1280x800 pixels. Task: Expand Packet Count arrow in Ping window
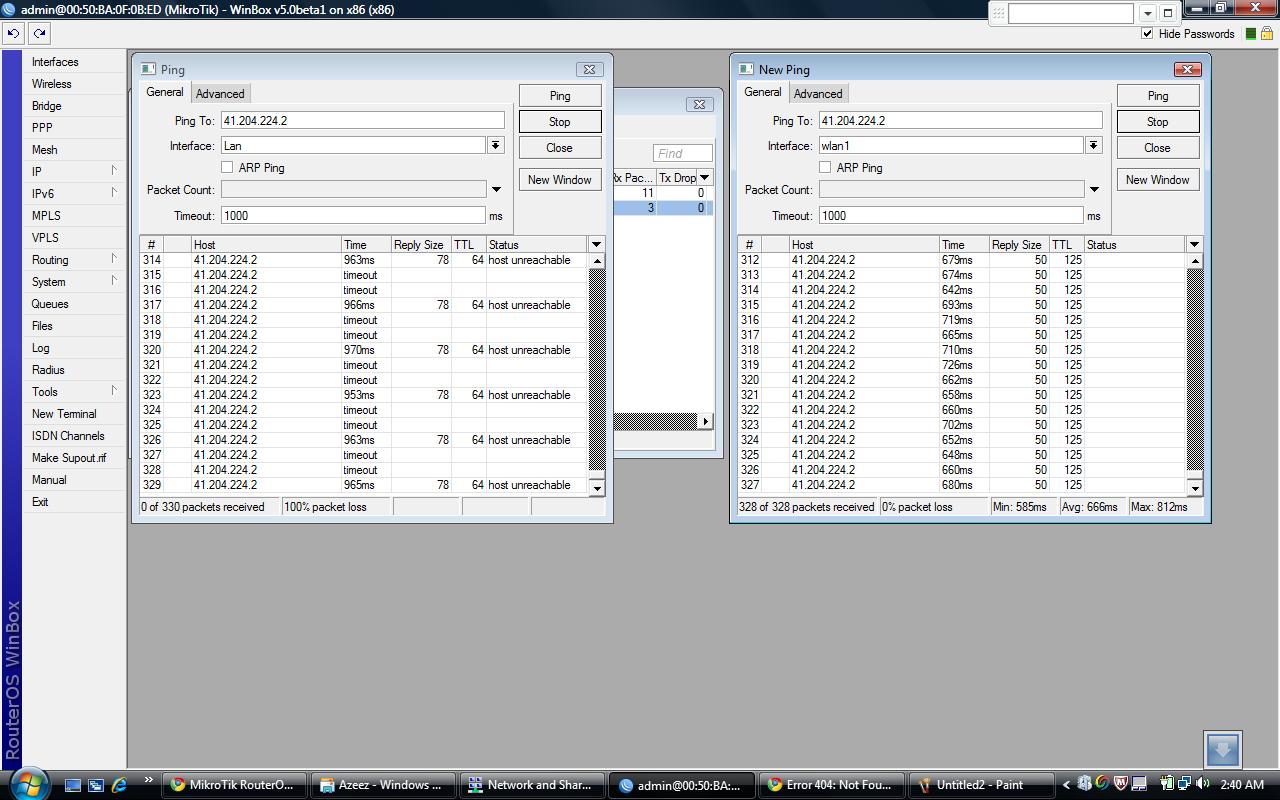click(x=496, y=189)
